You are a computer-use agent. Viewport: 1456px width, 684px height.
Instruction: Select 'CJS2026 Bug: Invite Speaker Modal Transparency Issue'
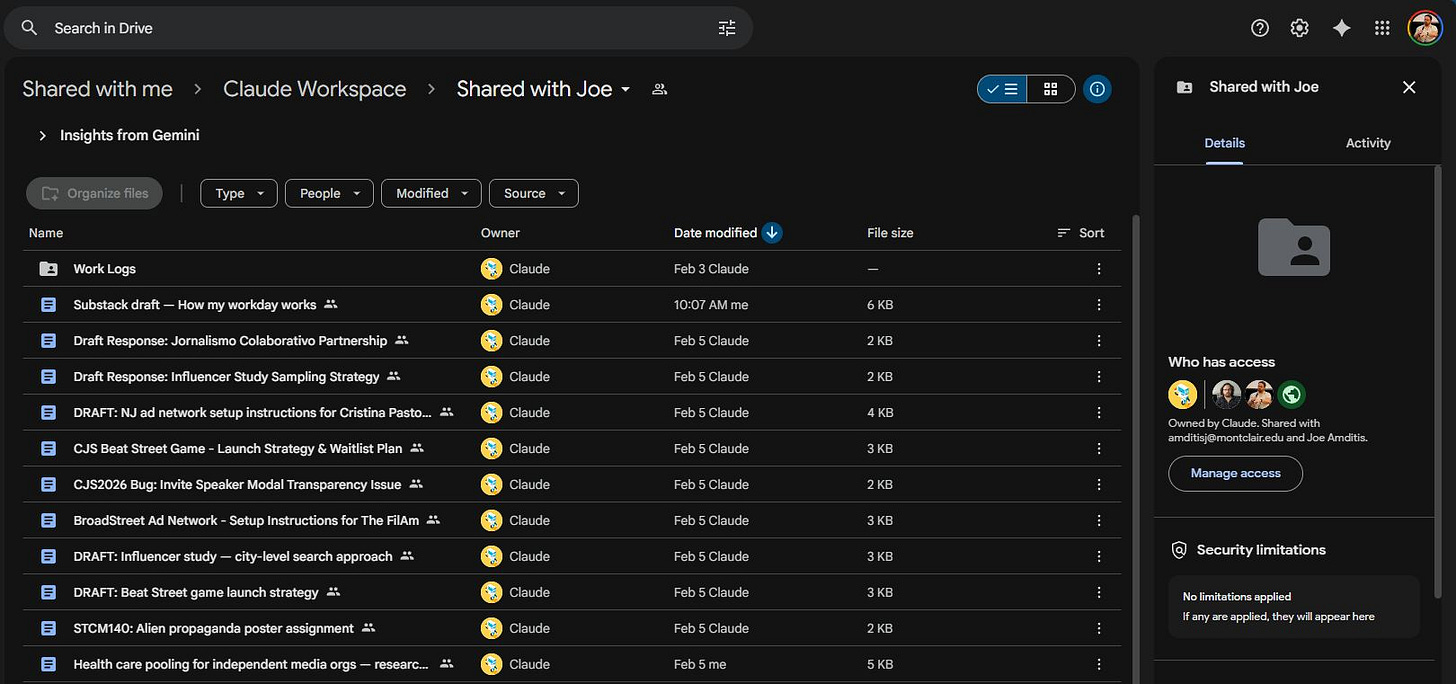(237, 484)
